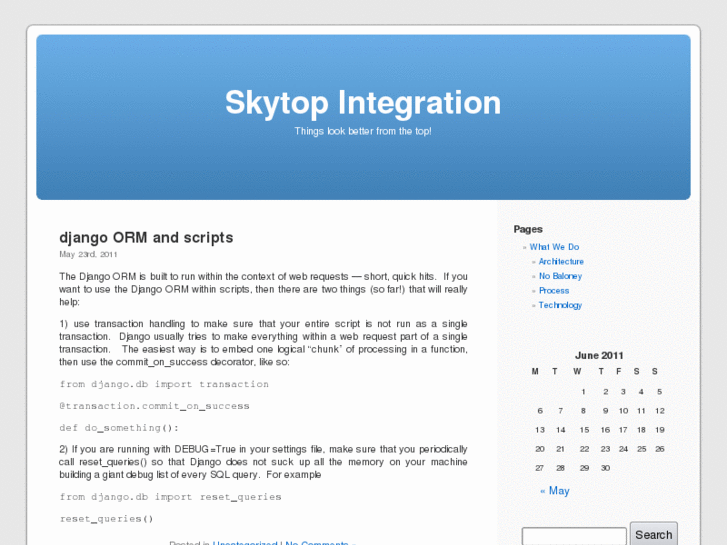The height and width of the screenshot is (545, 727).
Task: Select day 30 in the calendar
Action: click(x=605, y=468)
